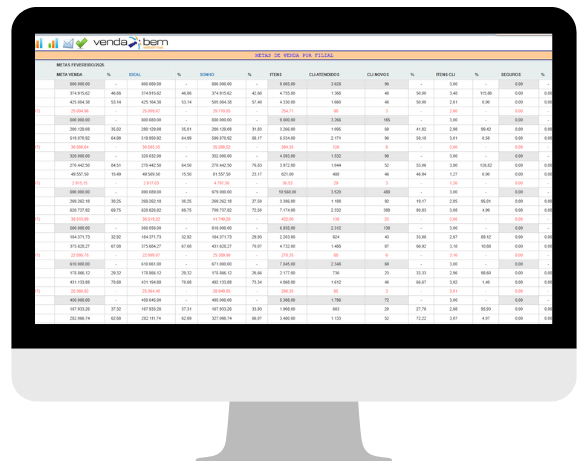The width and height of the screenshot is (586, 468).
Task: Open the envelope chart icon
Action: [x=68, y=43]
